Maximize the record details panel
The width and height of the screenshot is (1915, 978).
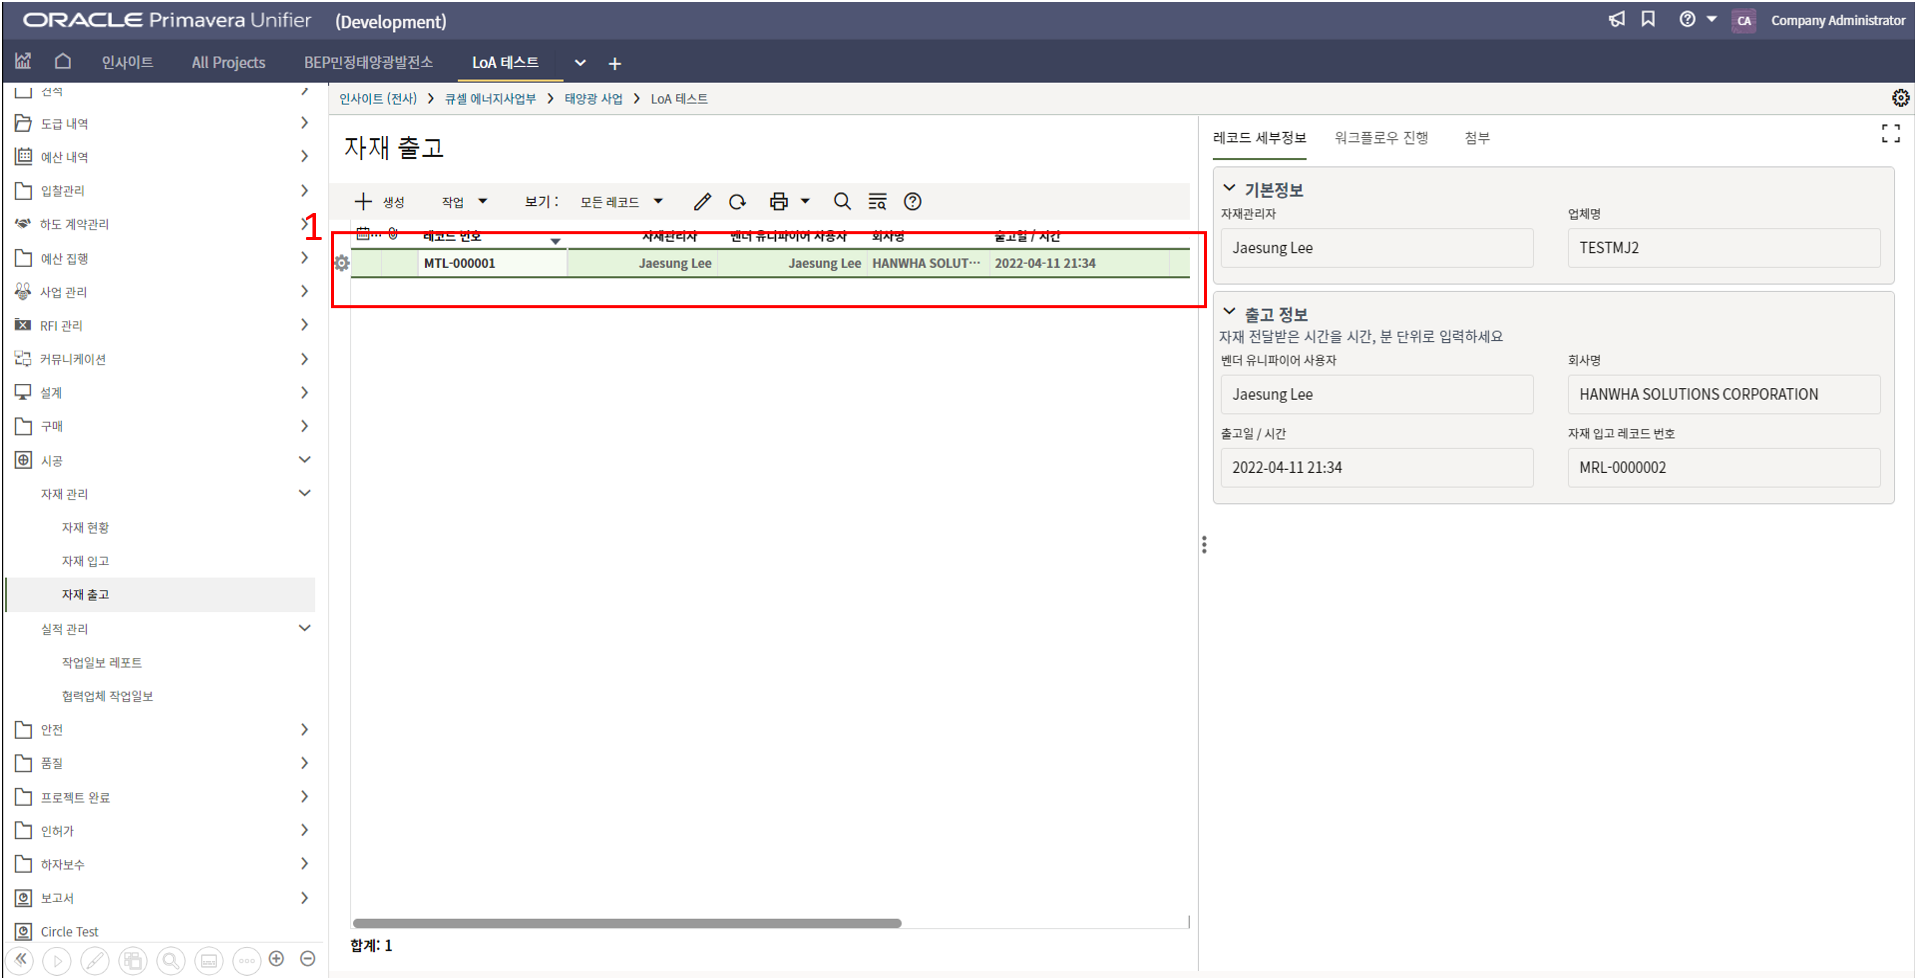click(x=1890, y=134)
